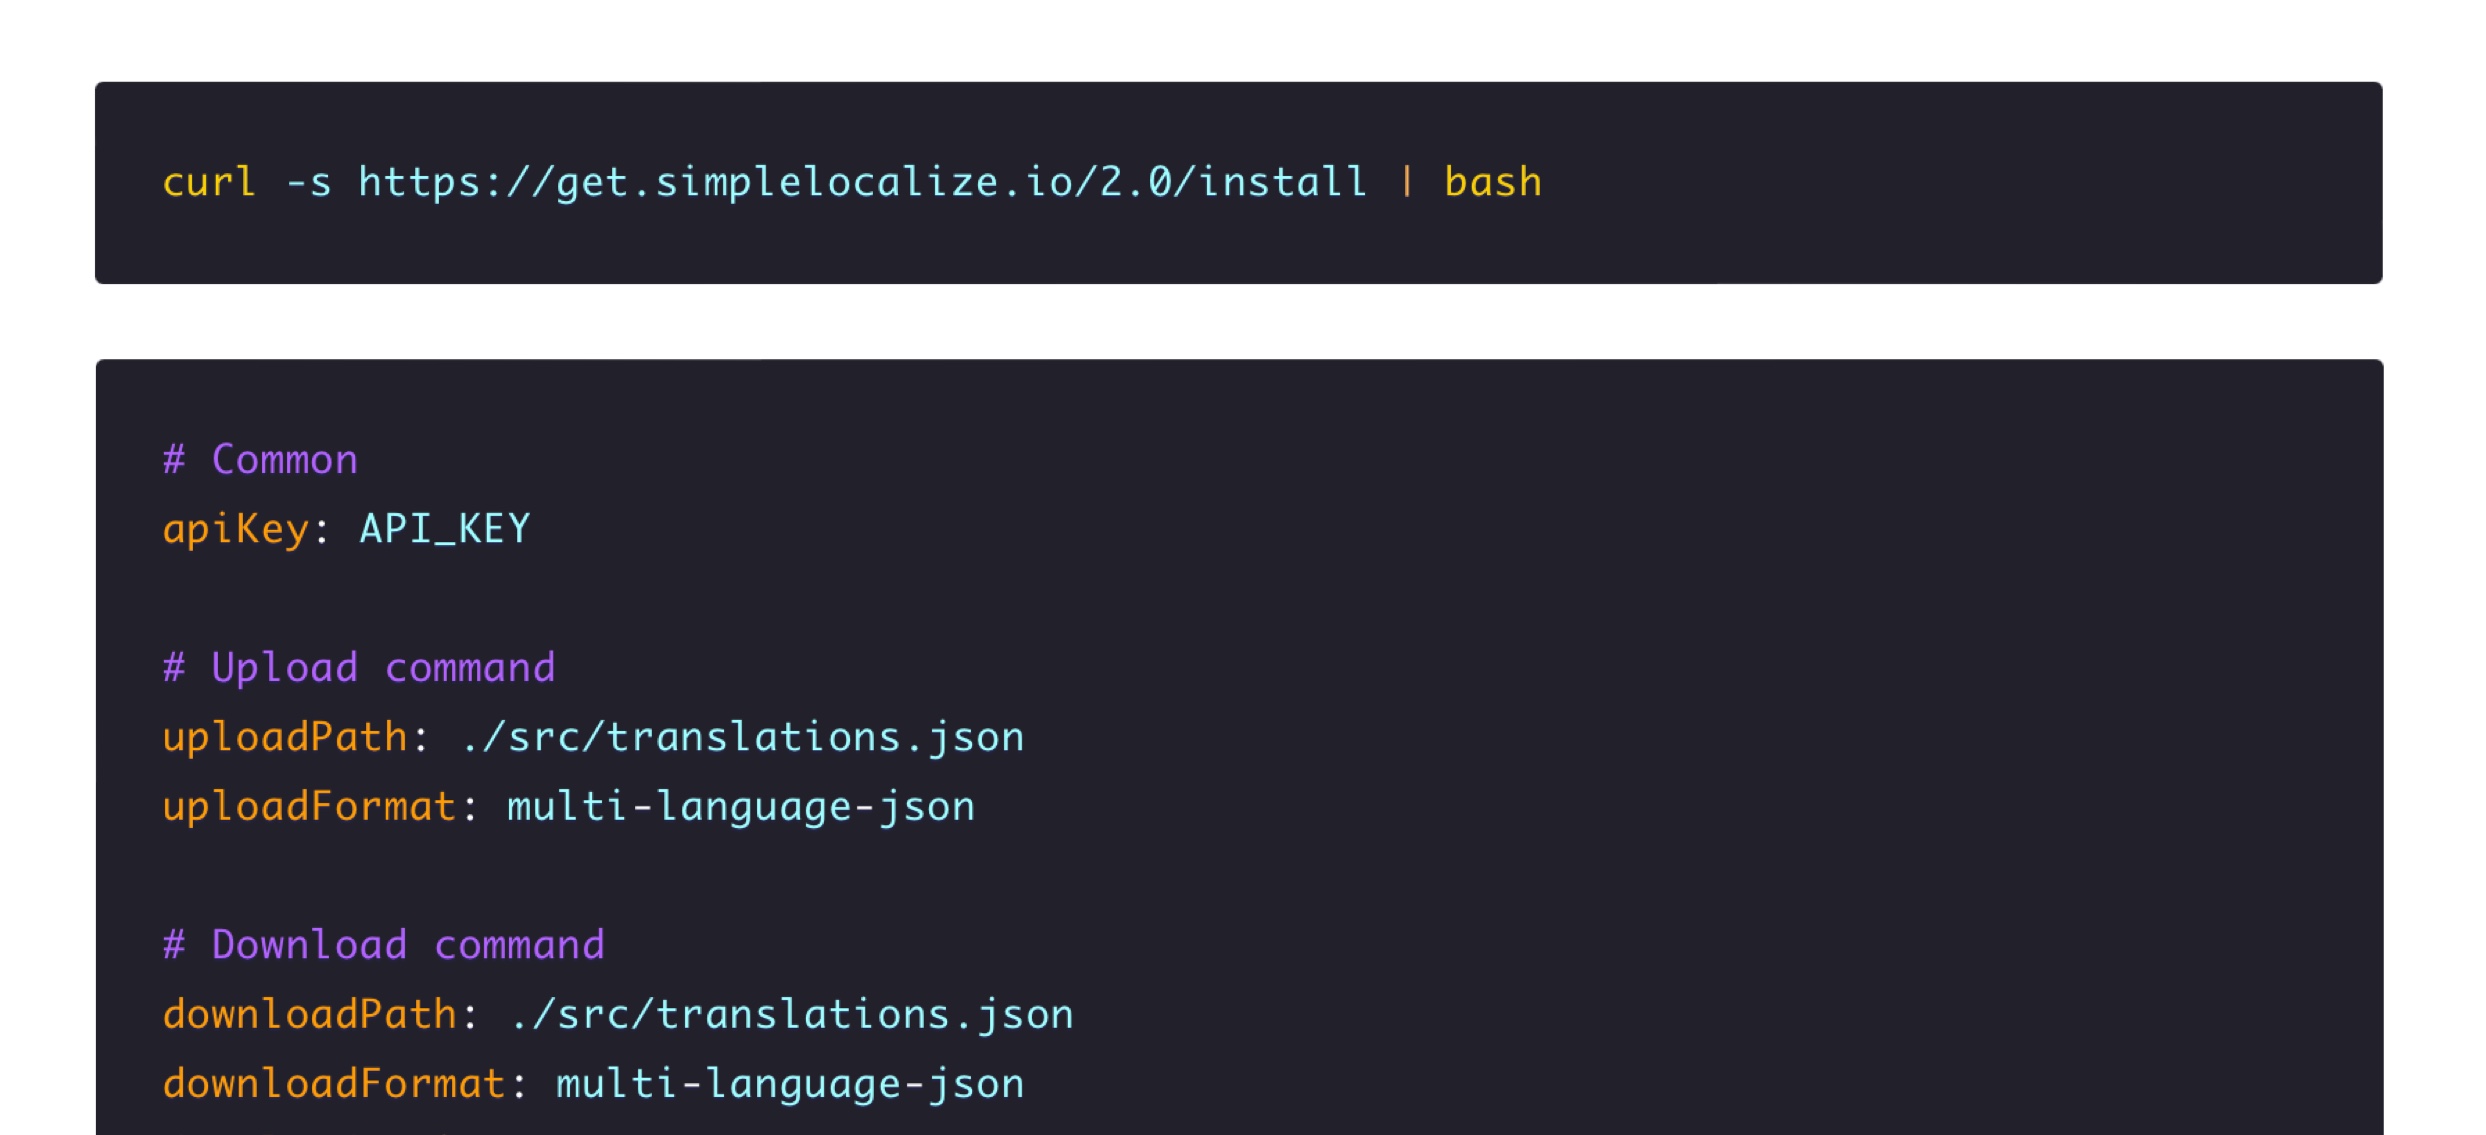Click the '# Download command' comment
2486x1135 pixels.
click(x=384, y=945)
